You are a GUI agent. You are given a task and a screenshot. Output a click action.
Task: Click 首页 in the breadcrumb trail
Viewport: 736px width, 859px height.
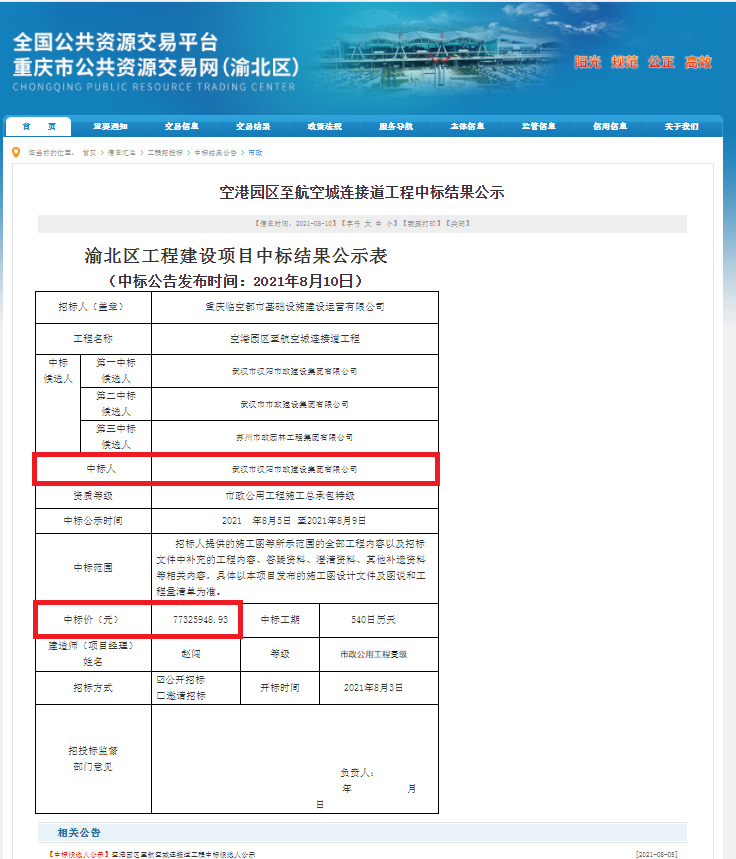coord(90,153)
